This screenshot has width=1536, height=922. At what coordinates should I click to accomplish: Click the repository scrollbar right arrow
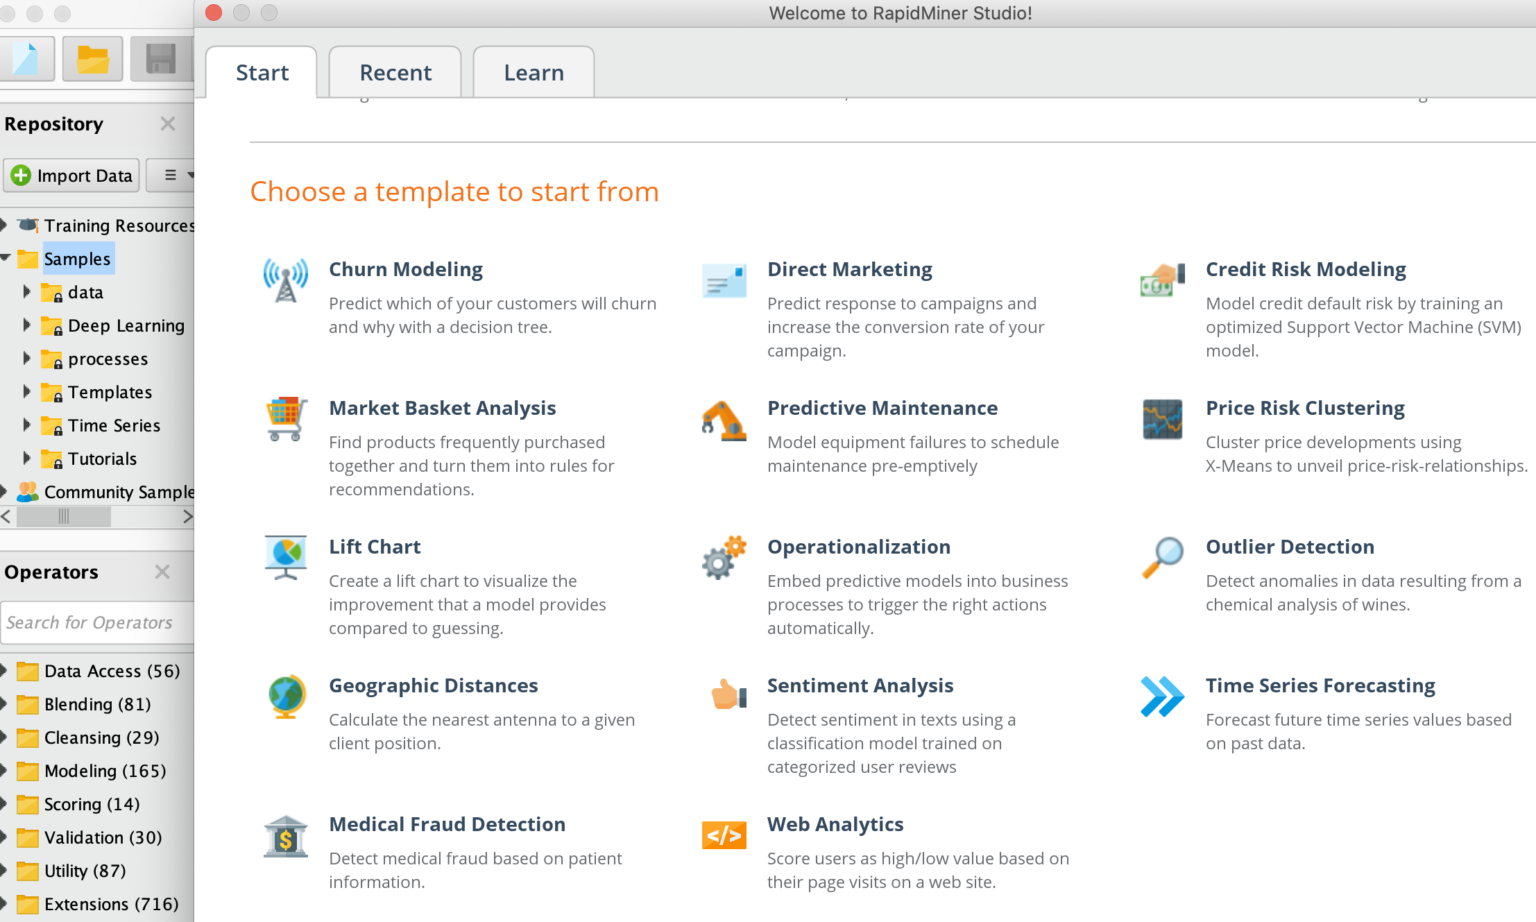187,516
